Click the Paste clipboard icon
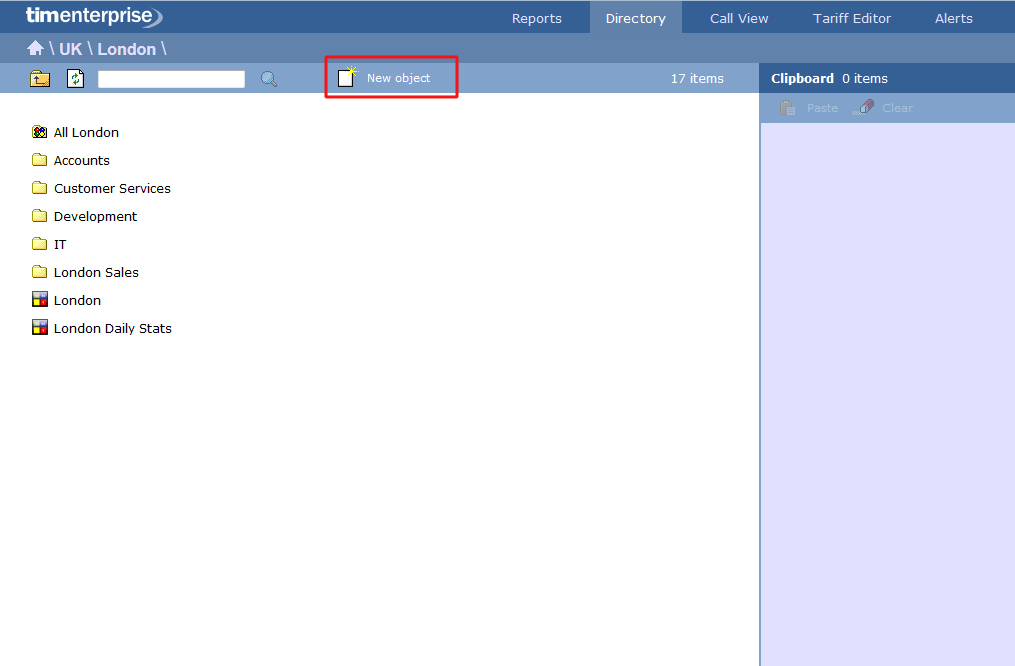The height and width of the screenshot is (666, 1015). pos(788,107)
